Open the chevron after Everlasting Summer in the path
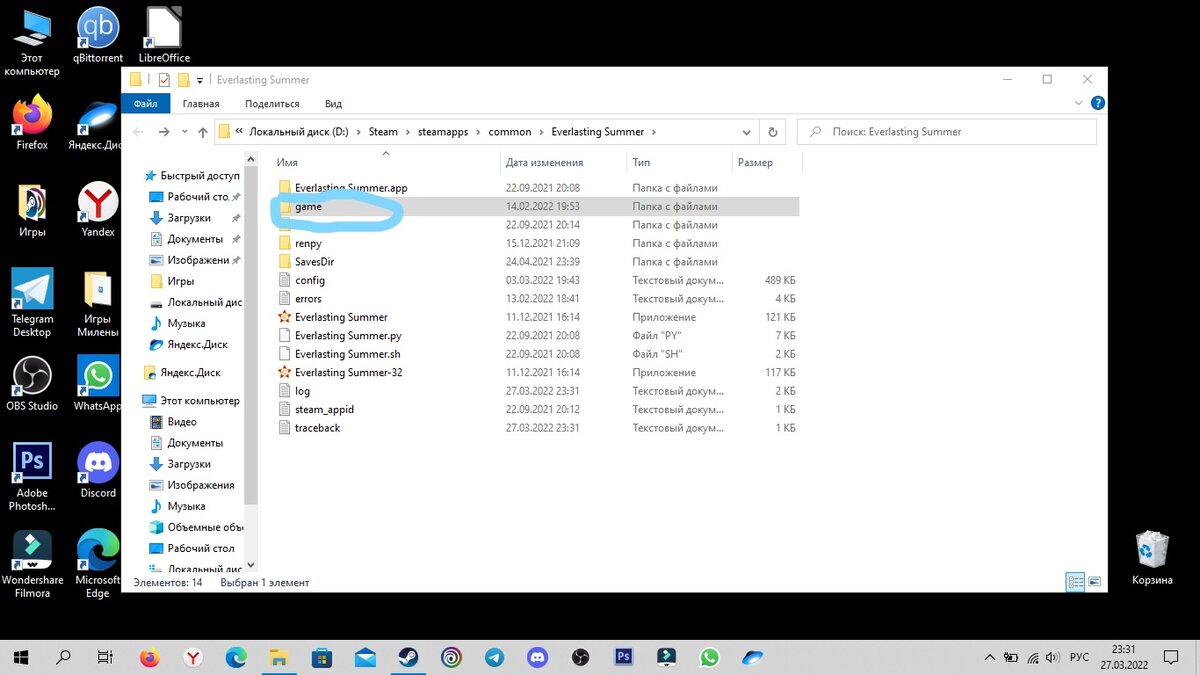The image size is (1200, 675). (654, 132)
